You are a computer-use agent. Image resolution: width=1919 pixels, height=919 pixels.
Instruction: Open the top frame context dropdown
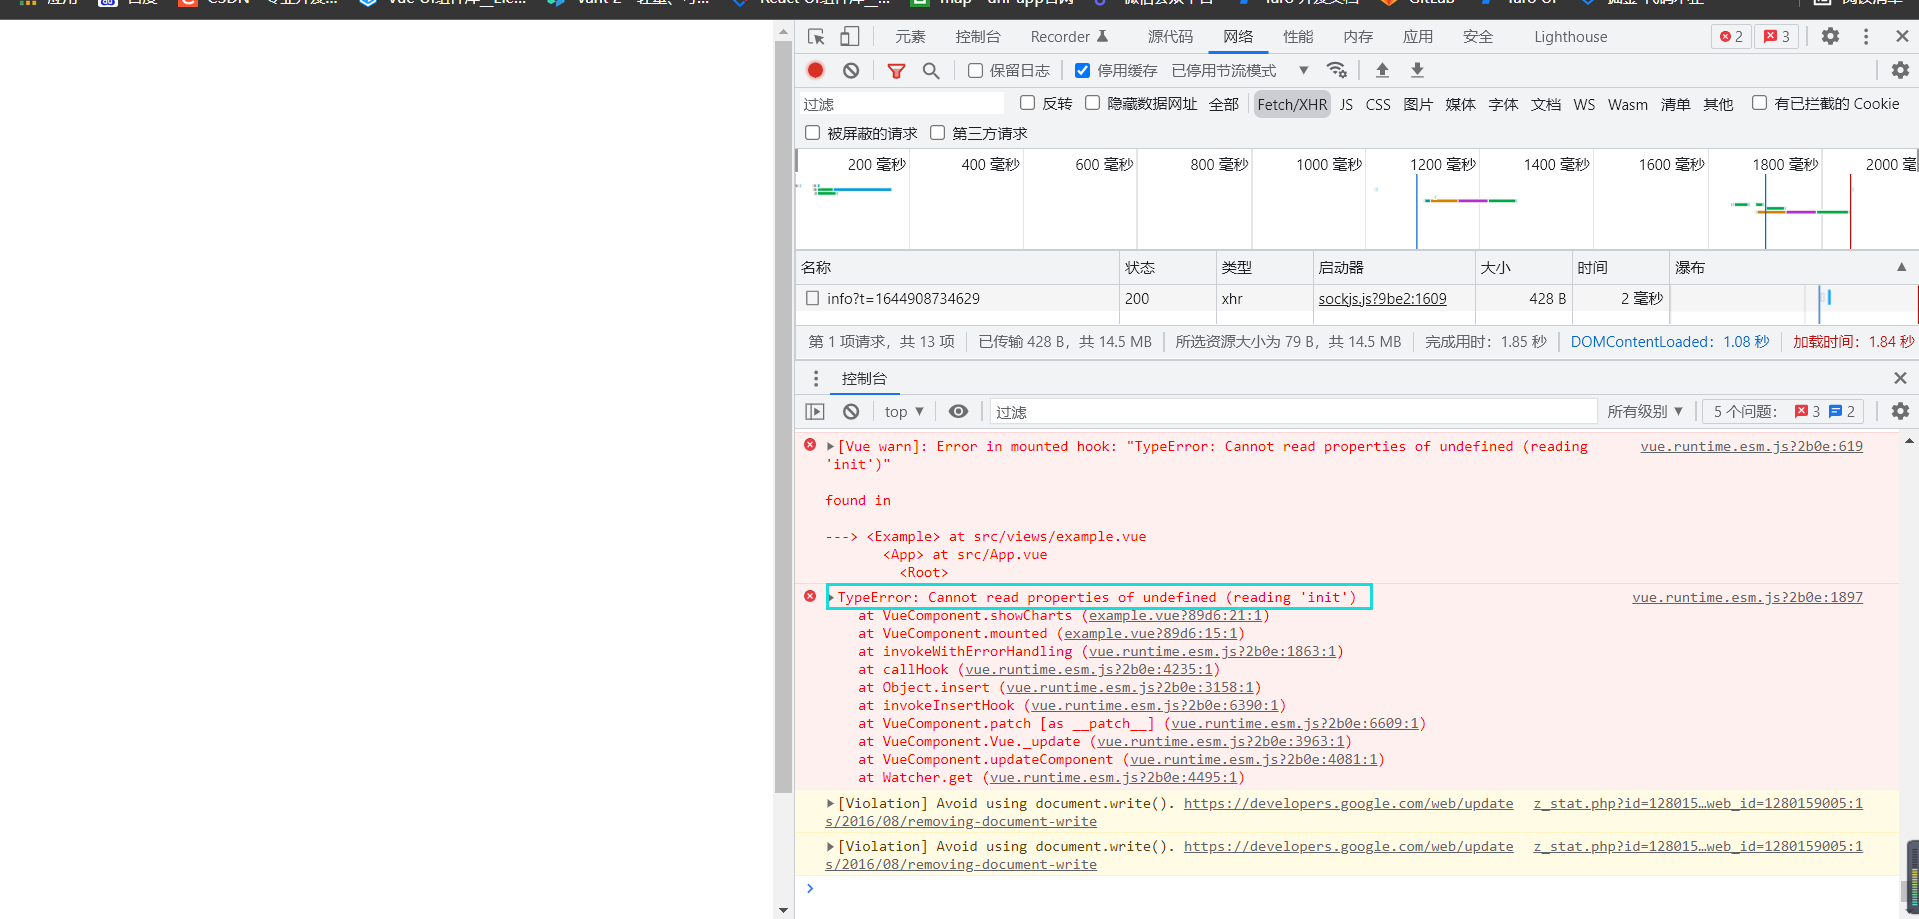click(x=902, y=411)
